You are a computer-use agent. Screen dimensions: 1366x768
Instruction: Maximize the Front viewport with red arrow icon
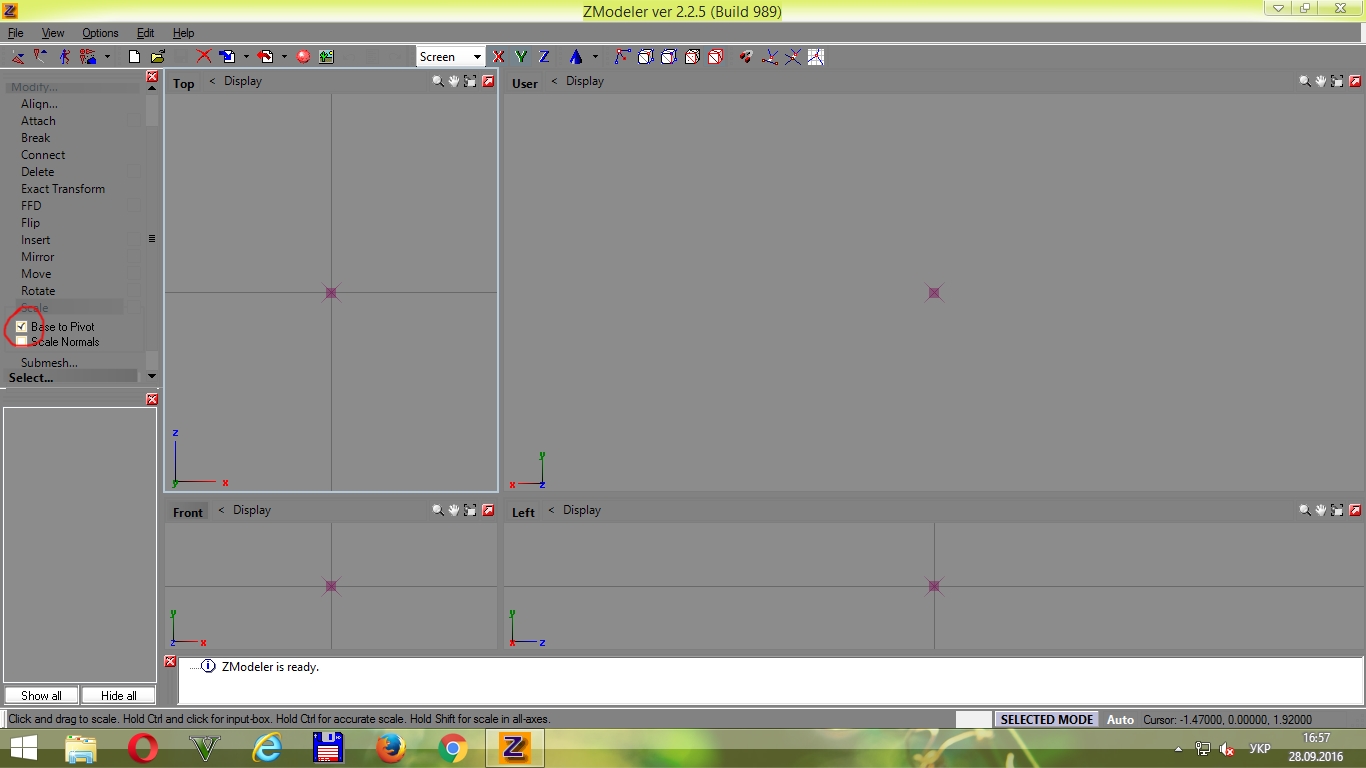pos(488,510)
